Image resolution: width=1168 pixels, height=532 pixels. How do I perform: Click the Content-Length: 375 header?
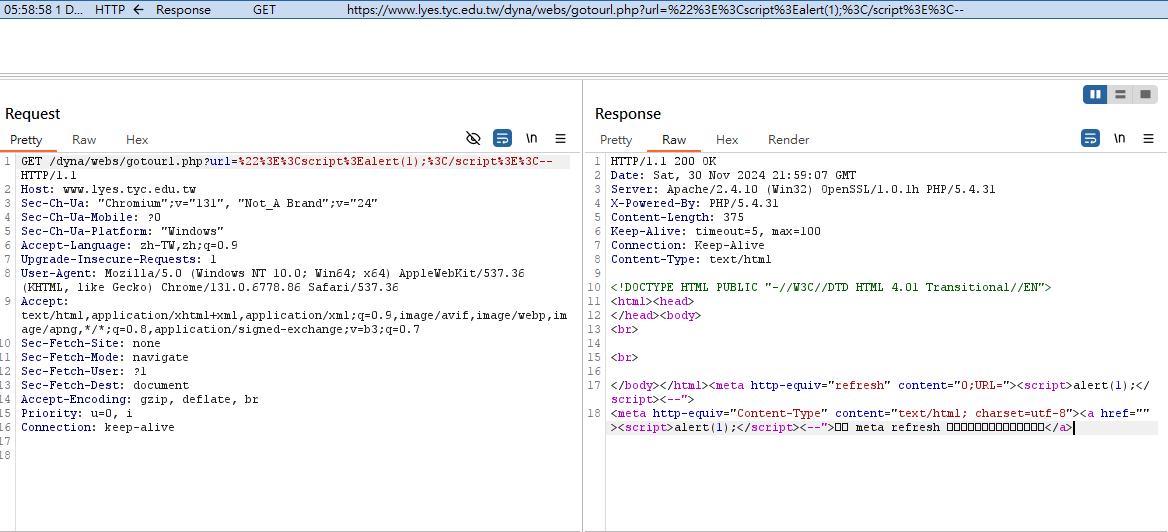pyautogui.click(x=677, y=218)
